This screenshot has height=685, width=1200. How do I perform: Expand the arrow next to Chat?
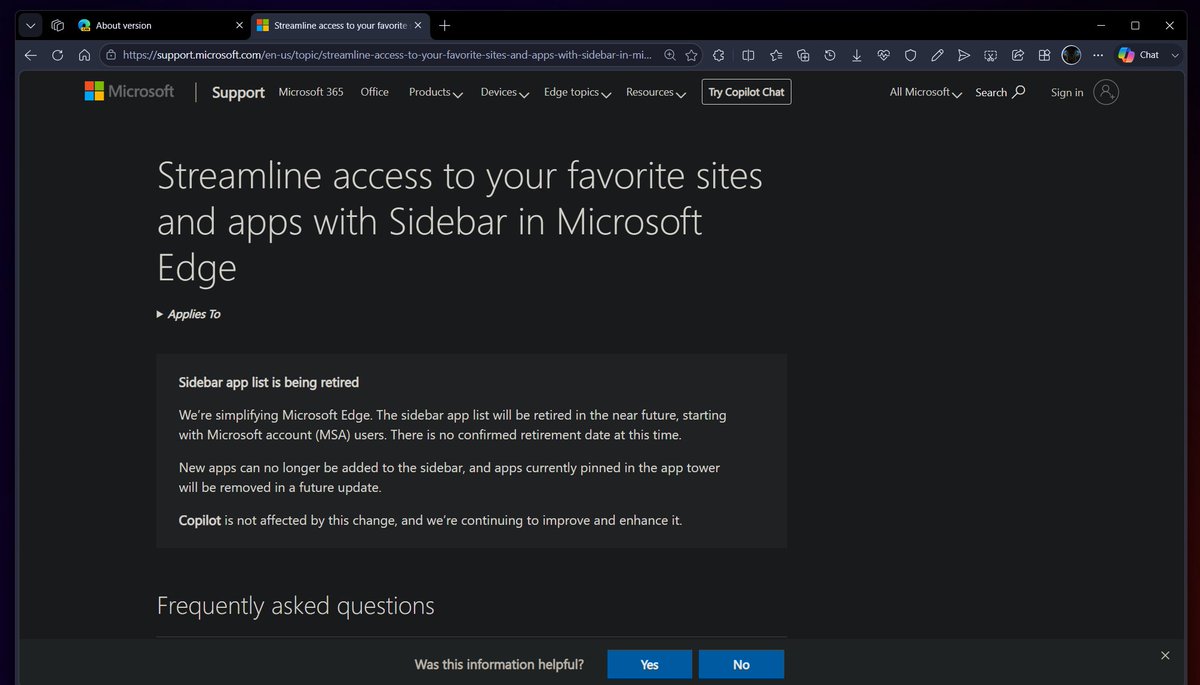(x=1176, y=55)
